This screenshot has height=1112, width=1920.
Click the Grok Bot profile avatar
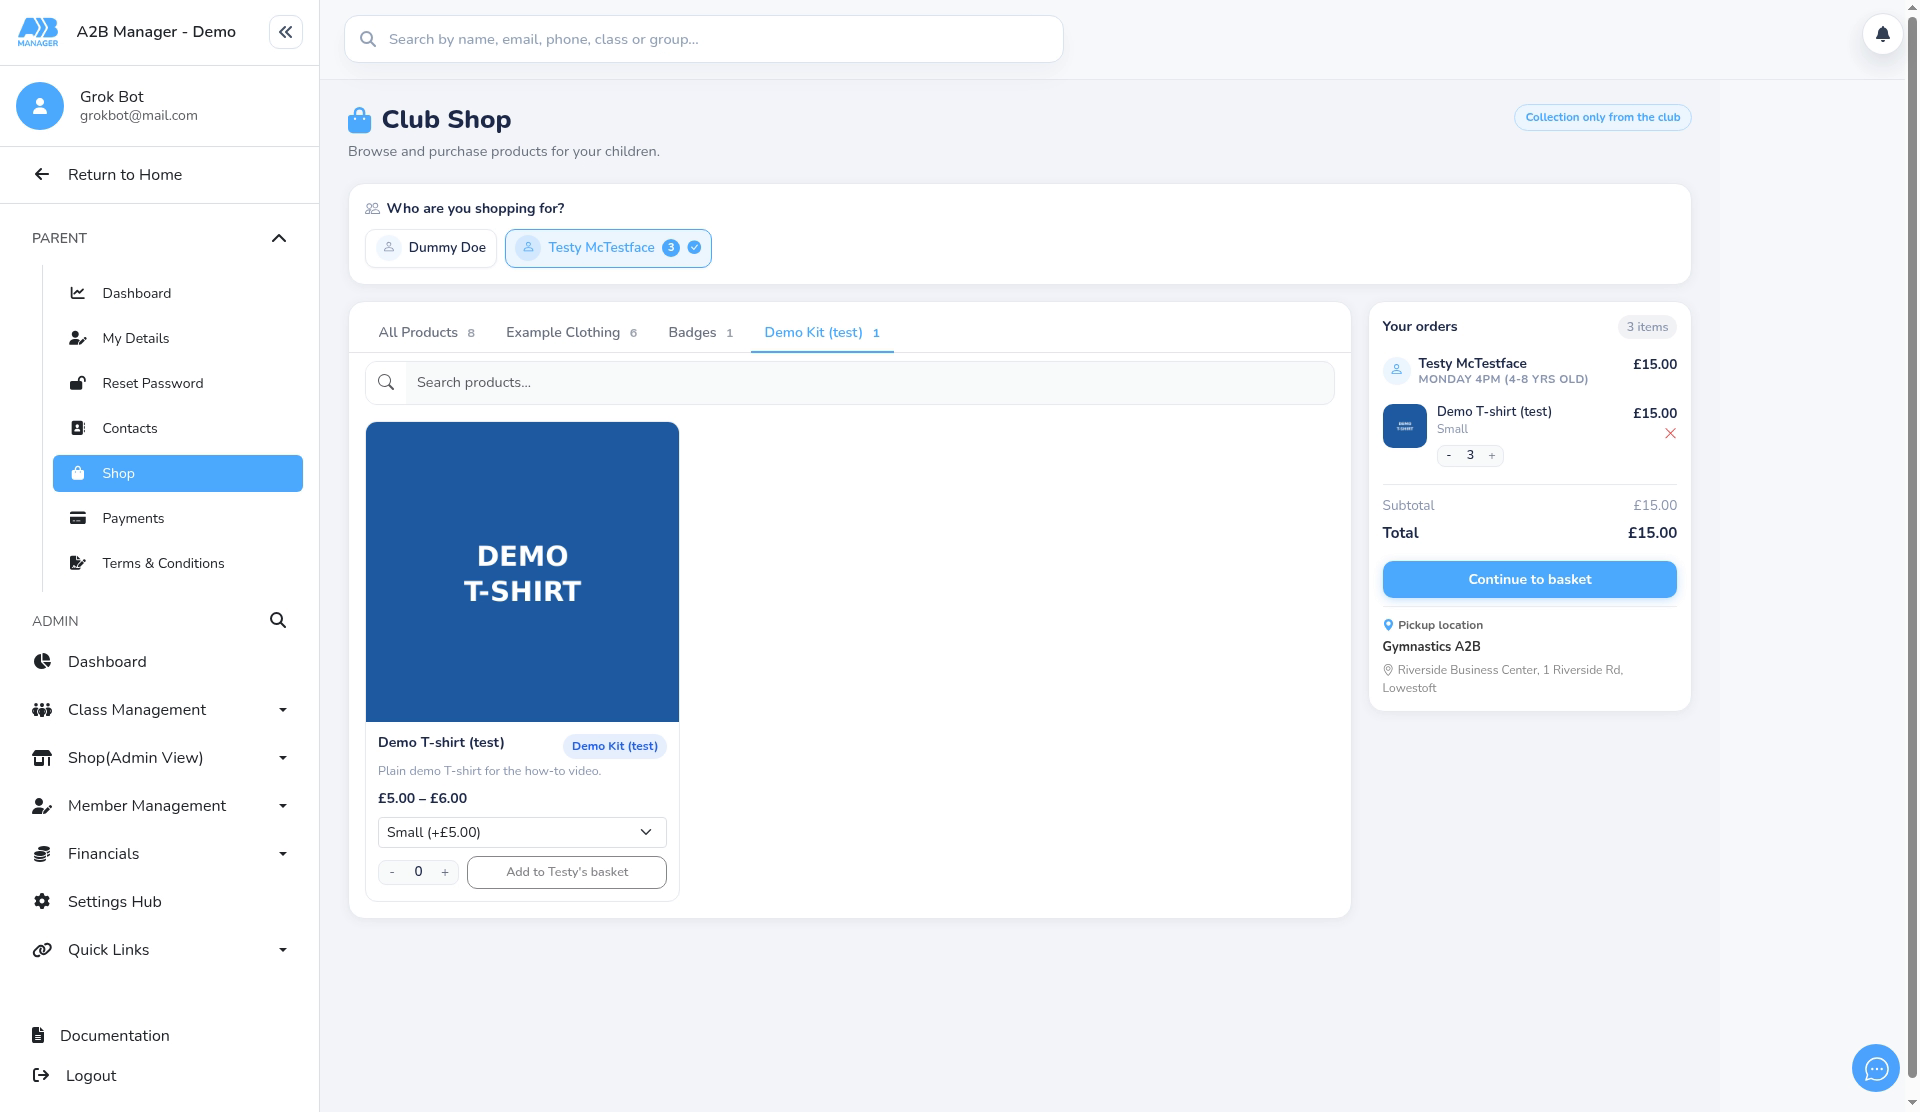pos(40,106)
